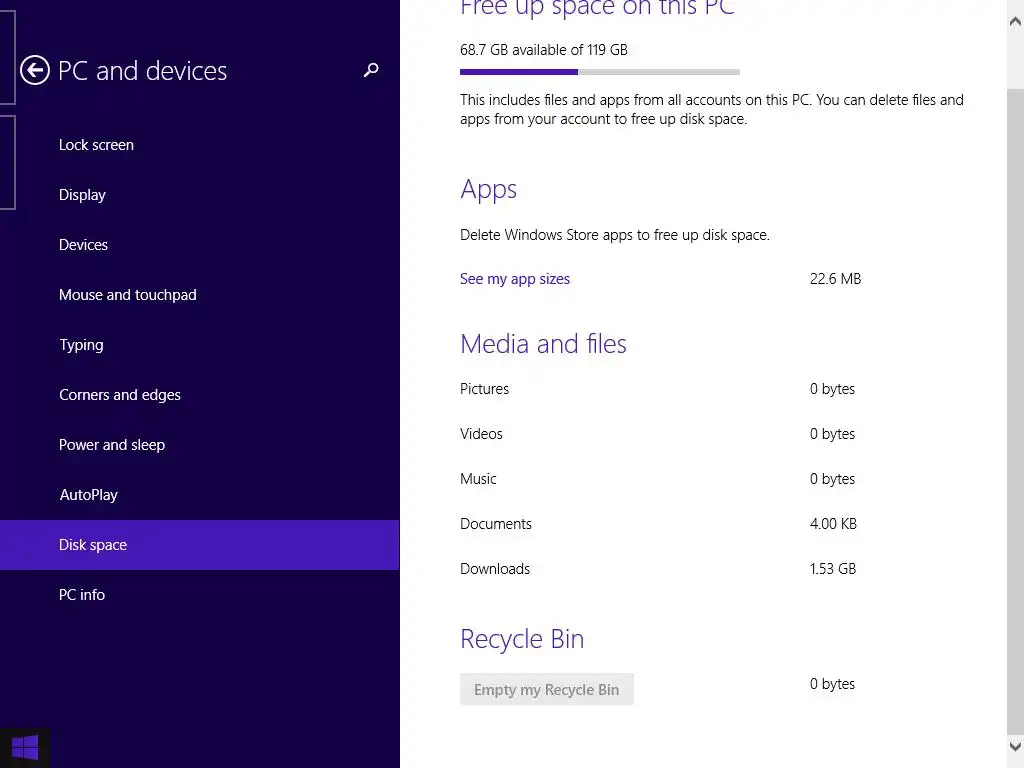This screenshot has height=768, width=1024.
Task: Click the Media and files heading
Action: point(543,344)
